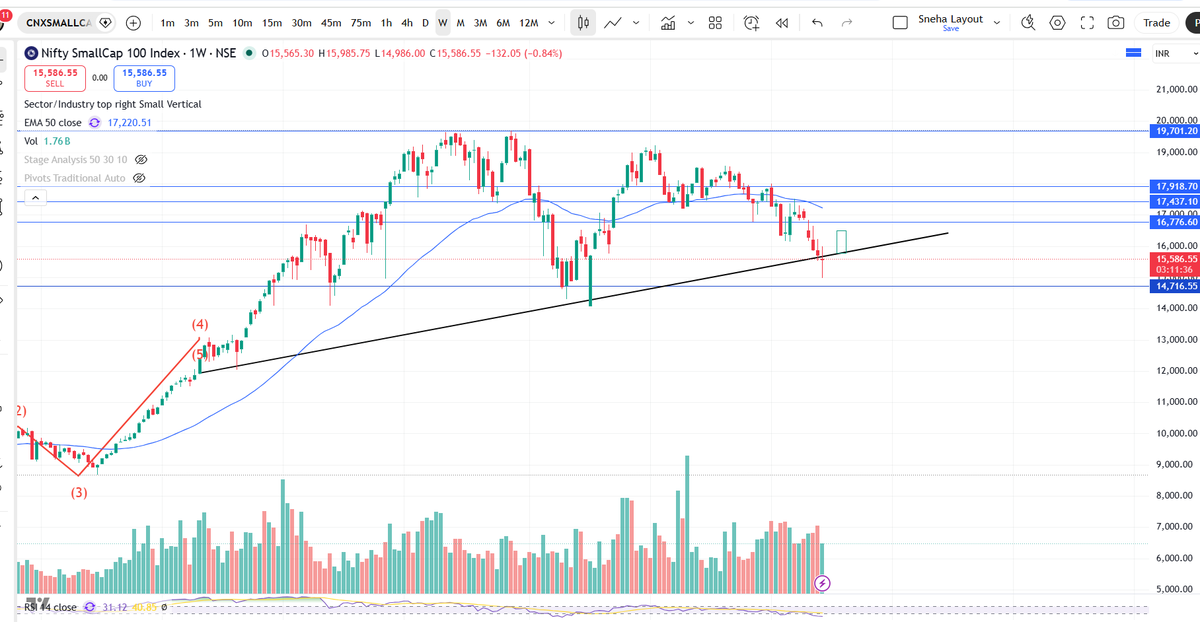Open the layout grid selector icon
Viewport: 1200px width, 622px height.
tap(715, 21)
